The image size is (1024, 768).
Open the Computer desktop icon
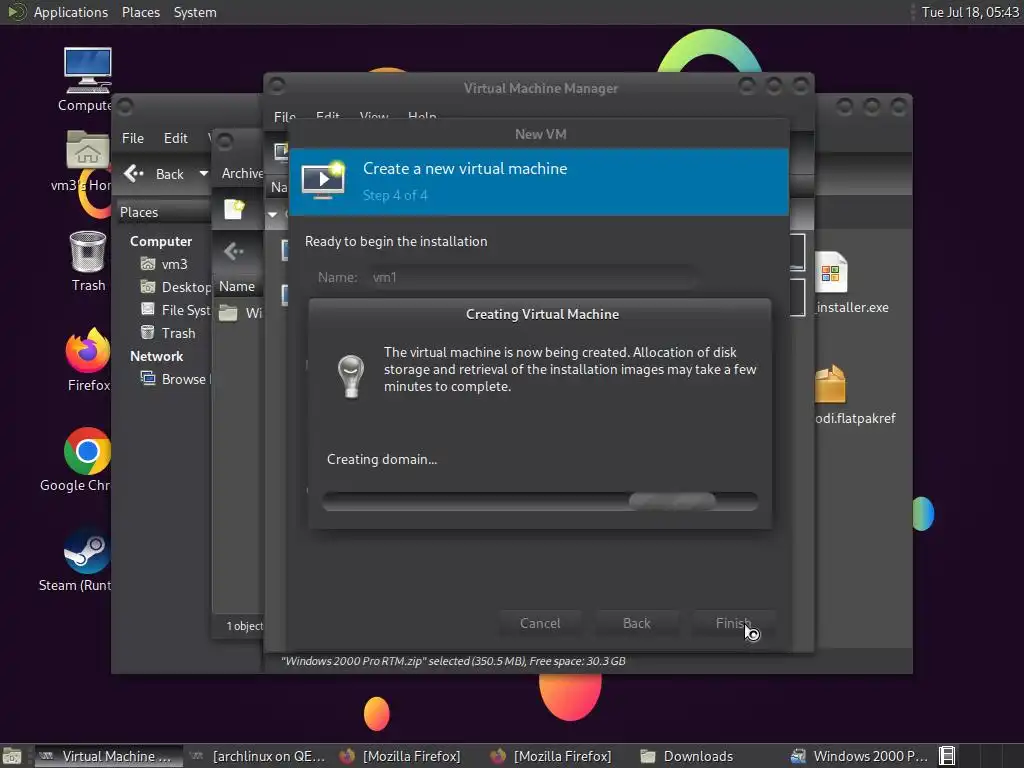click(88, 71)
